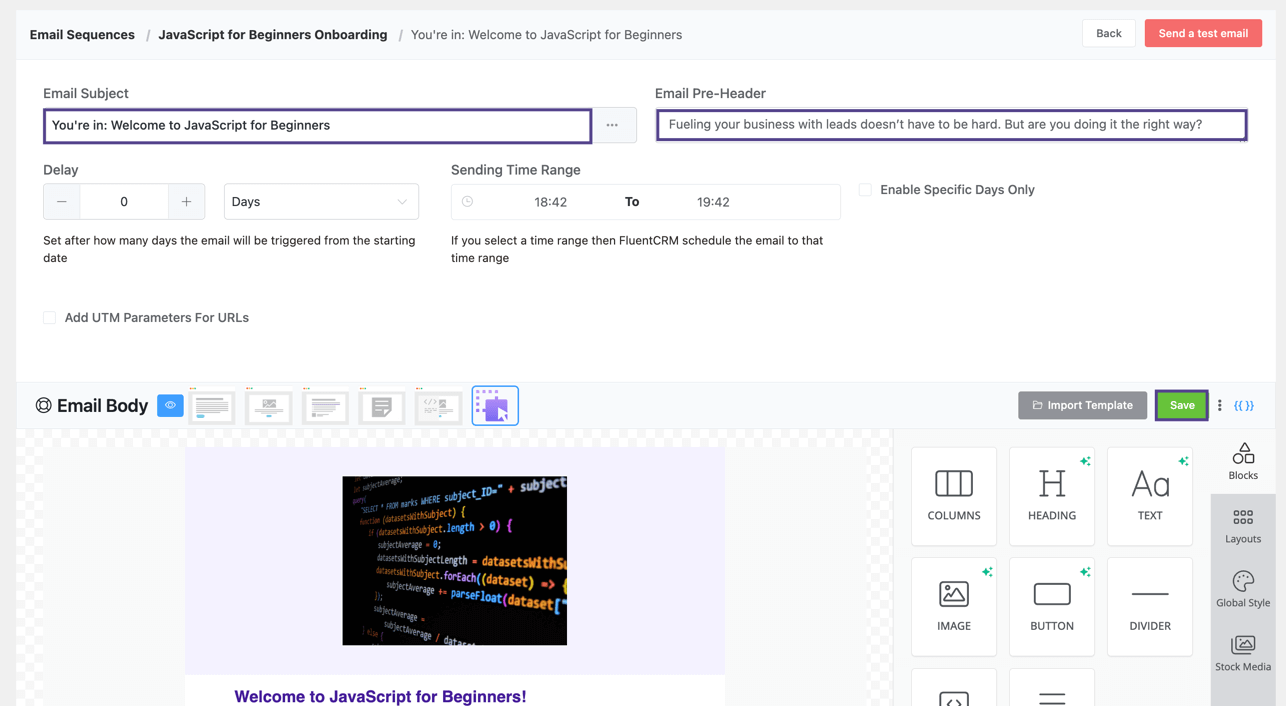Viewport: 1286px width, 706px height.
Task: Enable Specific Days Only
Action: coord(864,189)
